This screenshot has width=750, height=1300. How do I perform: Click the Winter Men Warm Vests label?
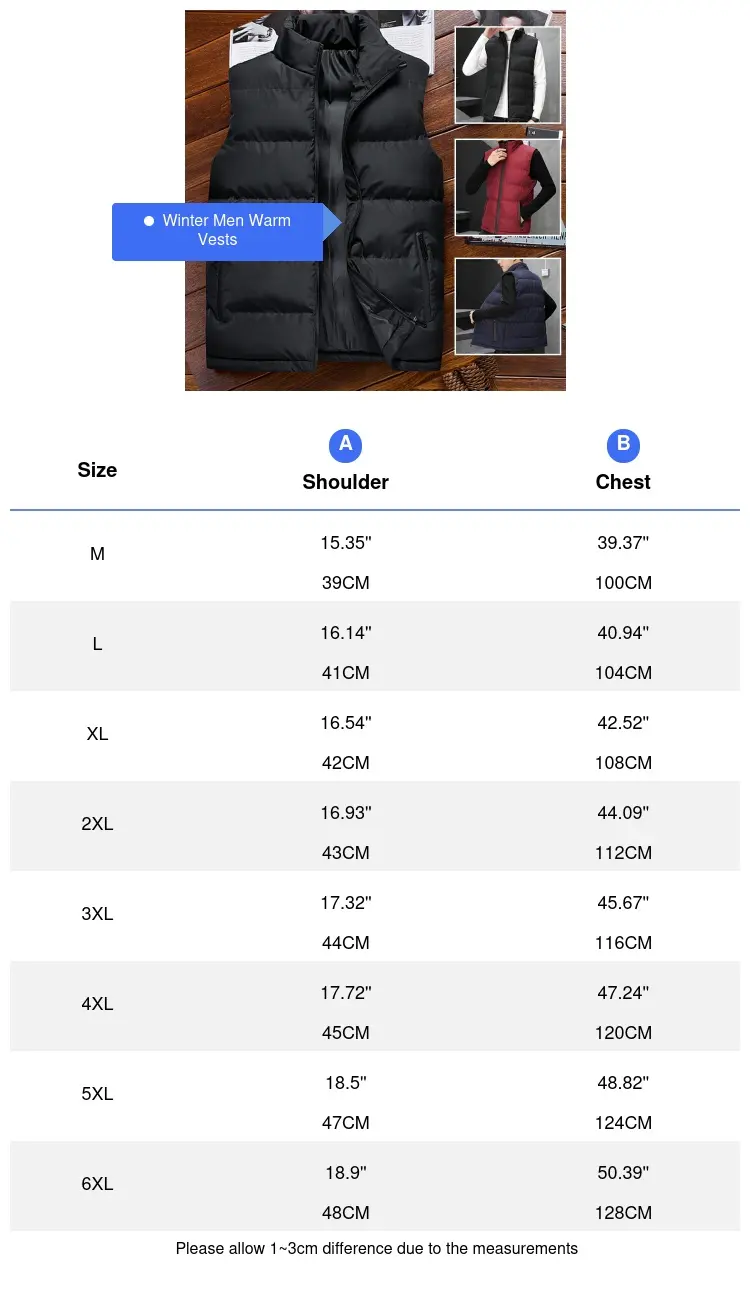point(217,231)
